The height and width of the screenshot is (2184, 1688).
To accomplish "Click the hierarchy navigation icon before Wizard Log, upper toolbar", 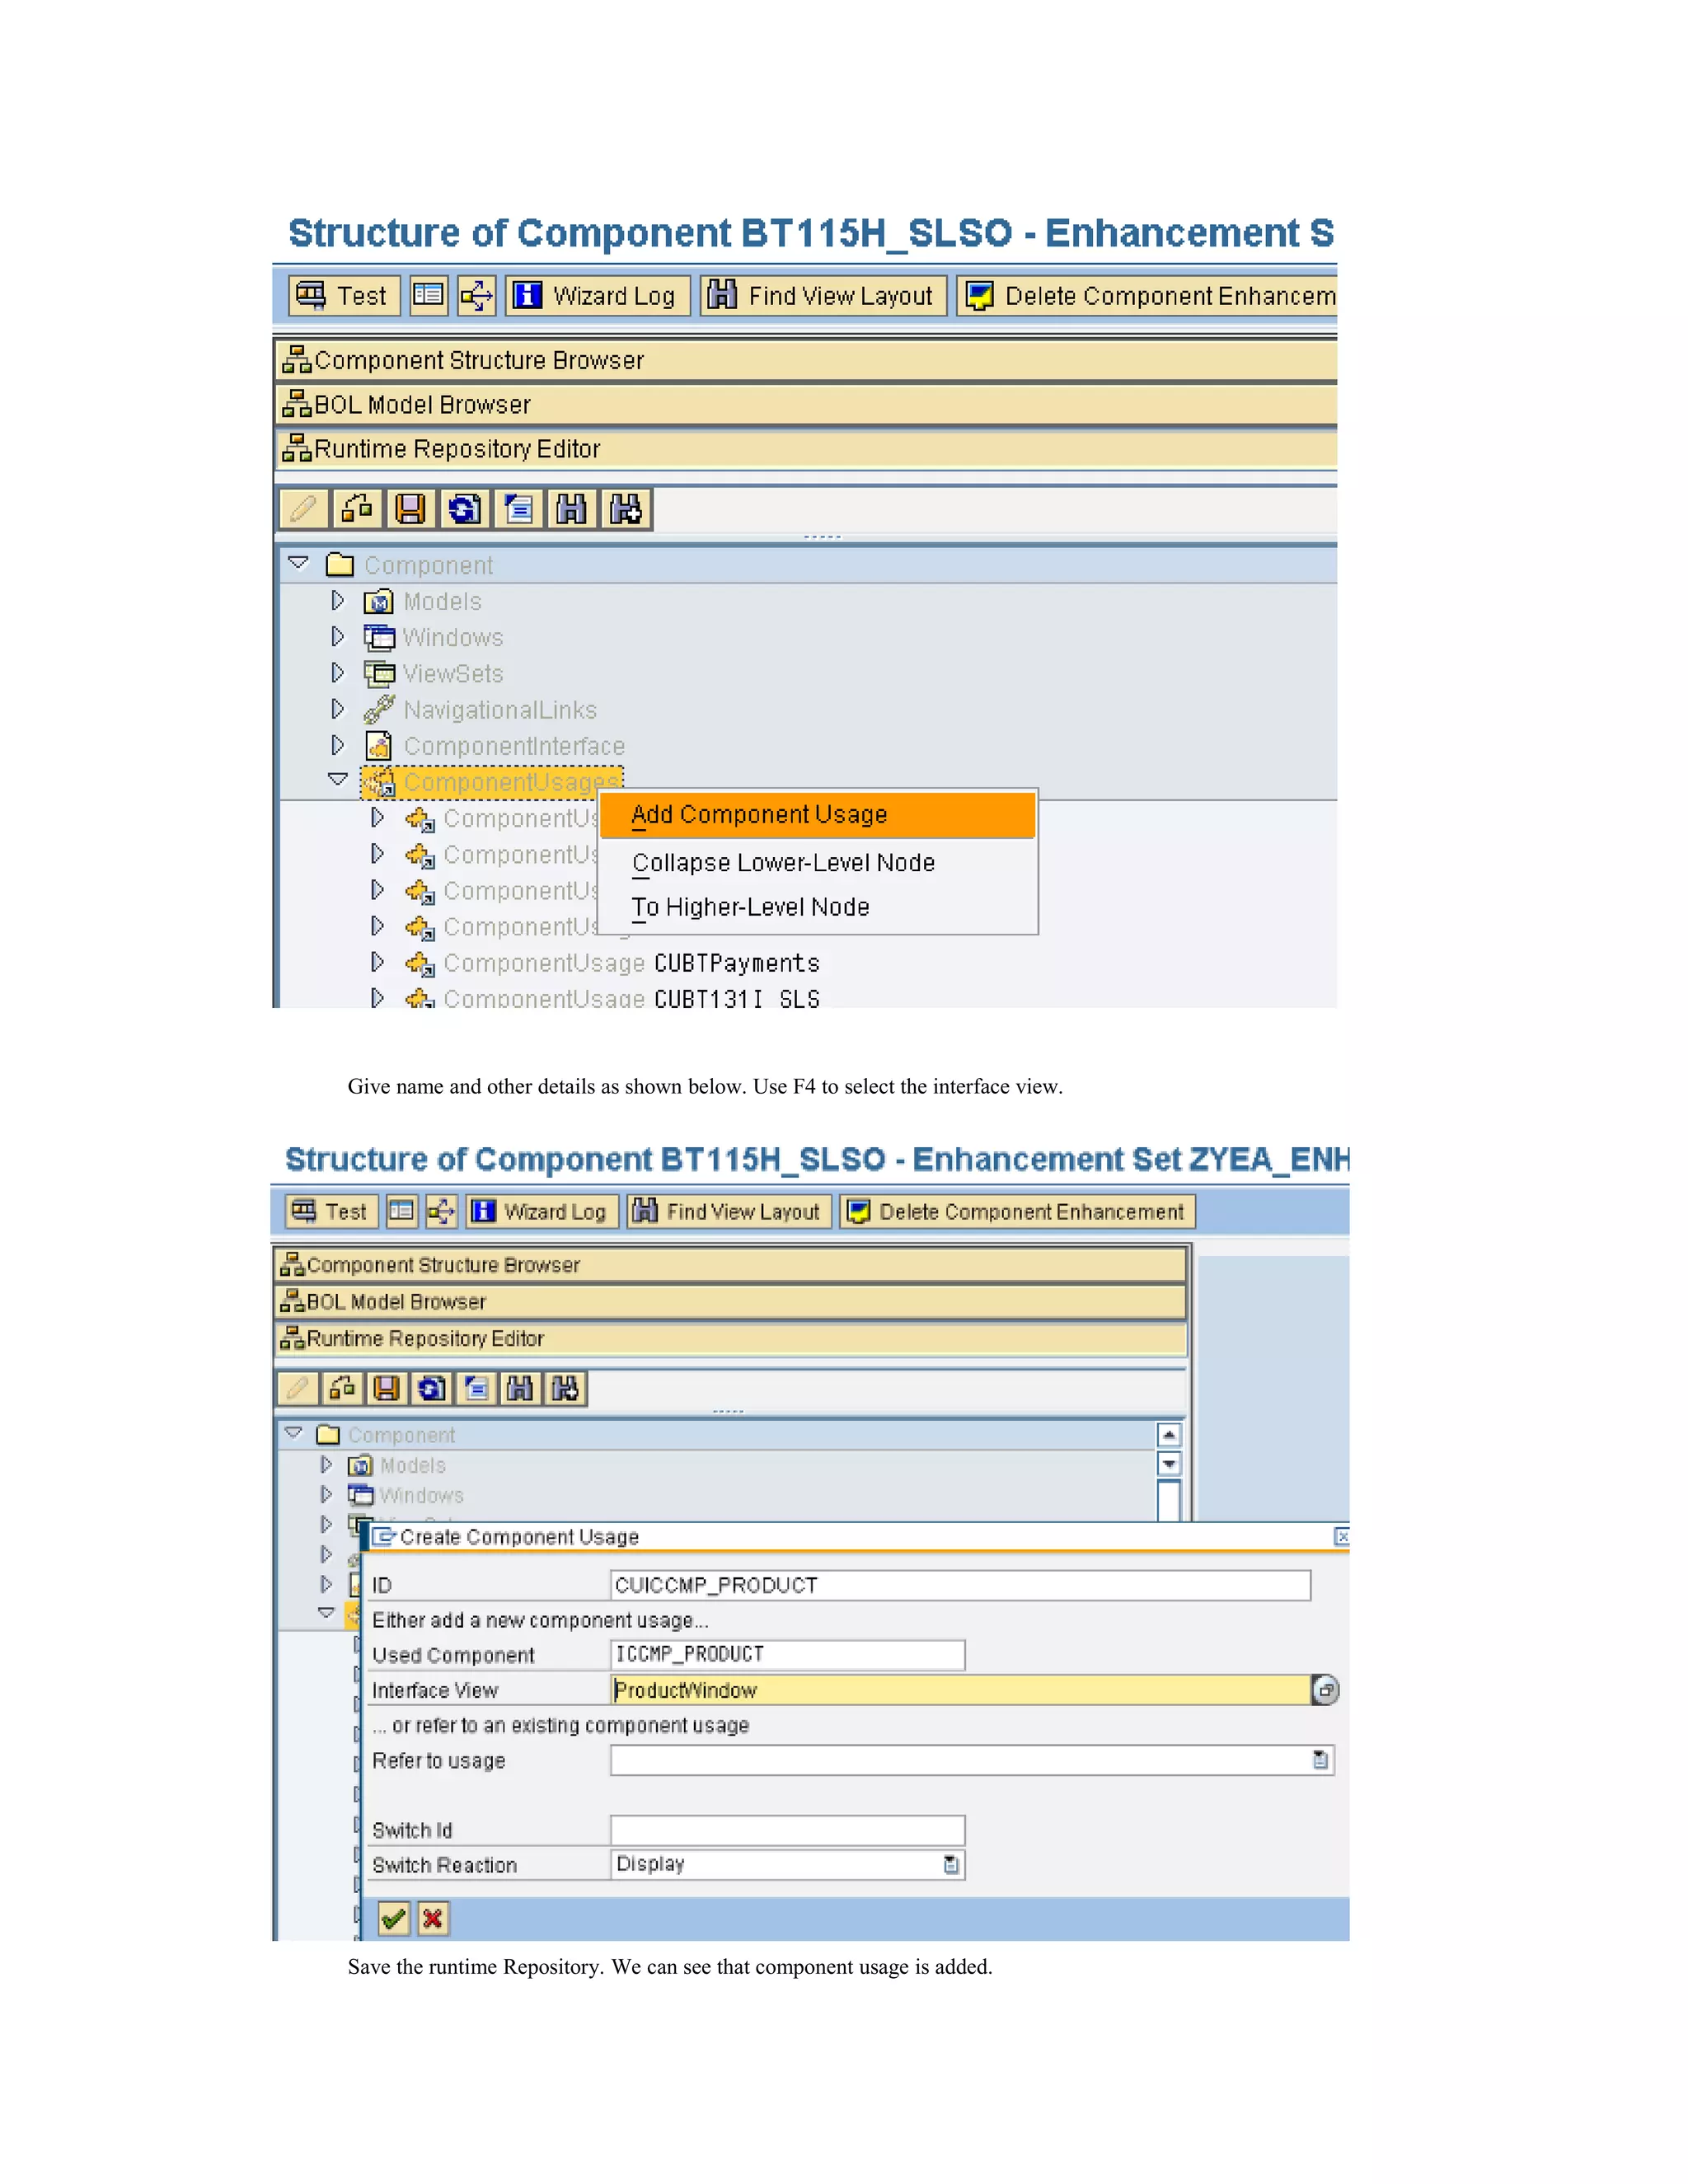I will tap(476, 296).
